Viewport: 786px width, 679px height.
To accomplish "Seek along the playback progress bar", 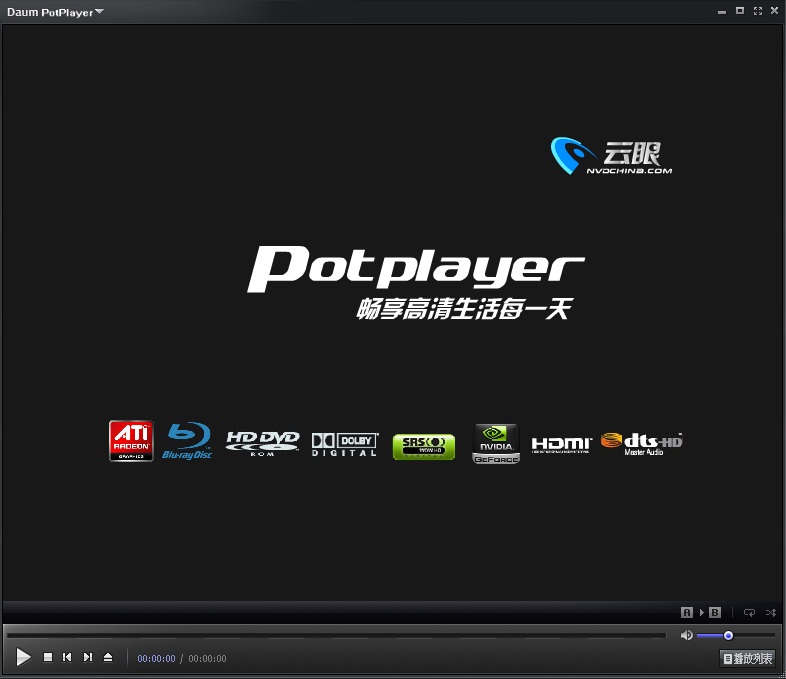I will (x=336, y=635).
